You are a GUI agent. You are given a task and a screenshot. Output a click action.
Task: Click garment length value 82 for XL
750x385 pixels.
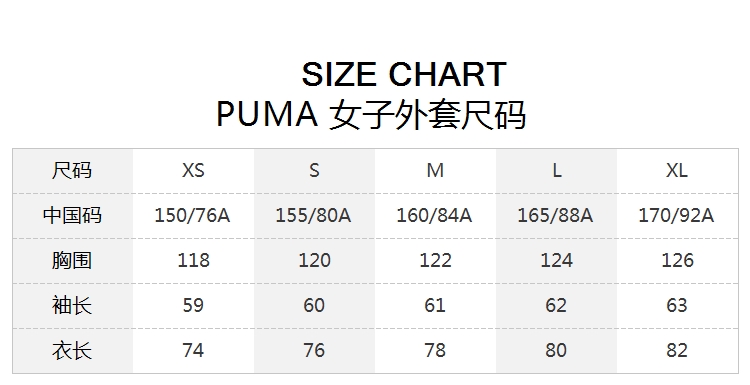(677, 351)
